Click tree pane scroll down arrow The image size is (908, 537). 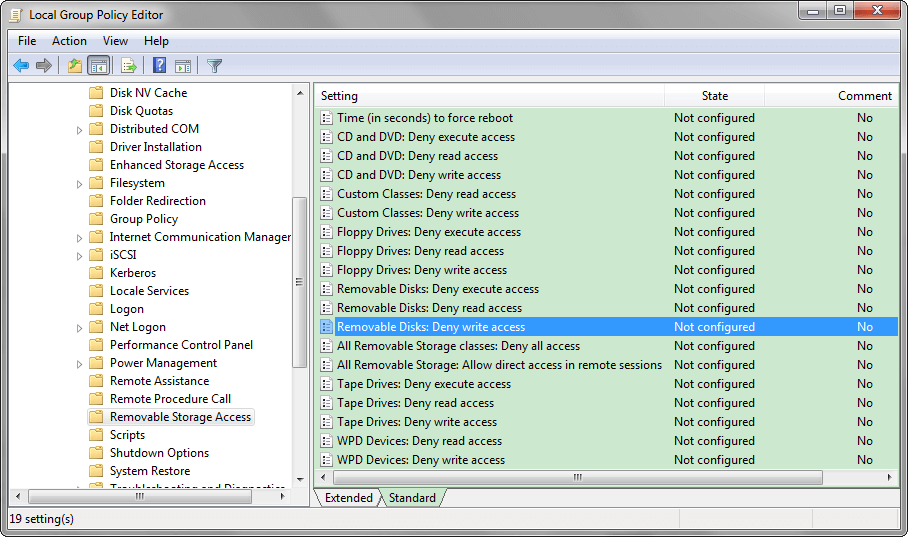click(300, 479)
